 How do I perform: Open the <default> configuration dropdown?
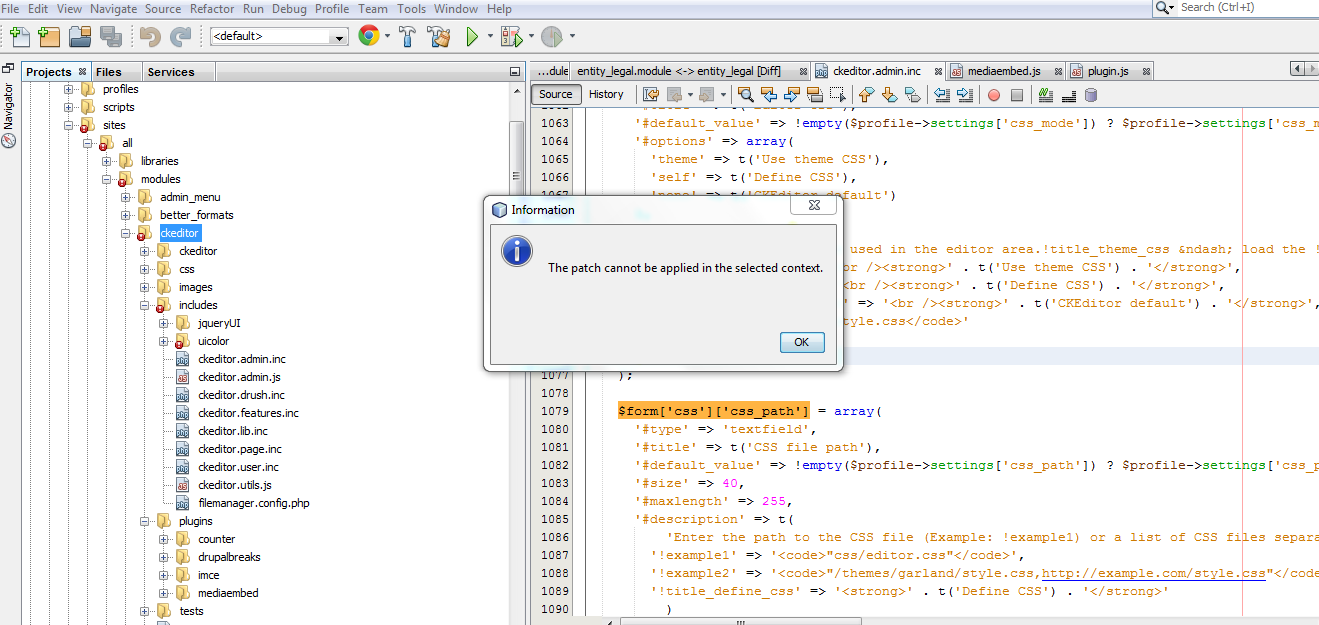[x=340, y=34]
